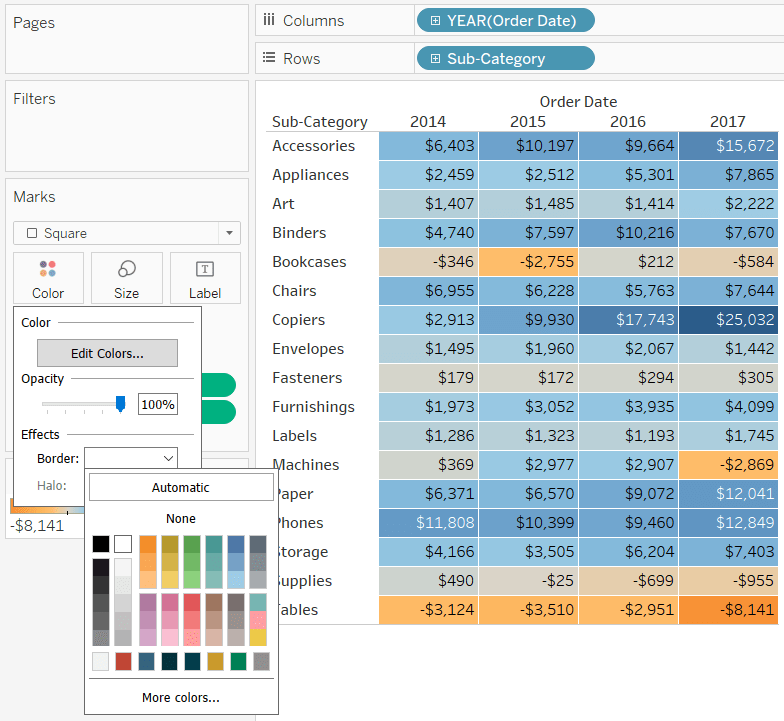Open the Size marks card

[x=126, y=278]
